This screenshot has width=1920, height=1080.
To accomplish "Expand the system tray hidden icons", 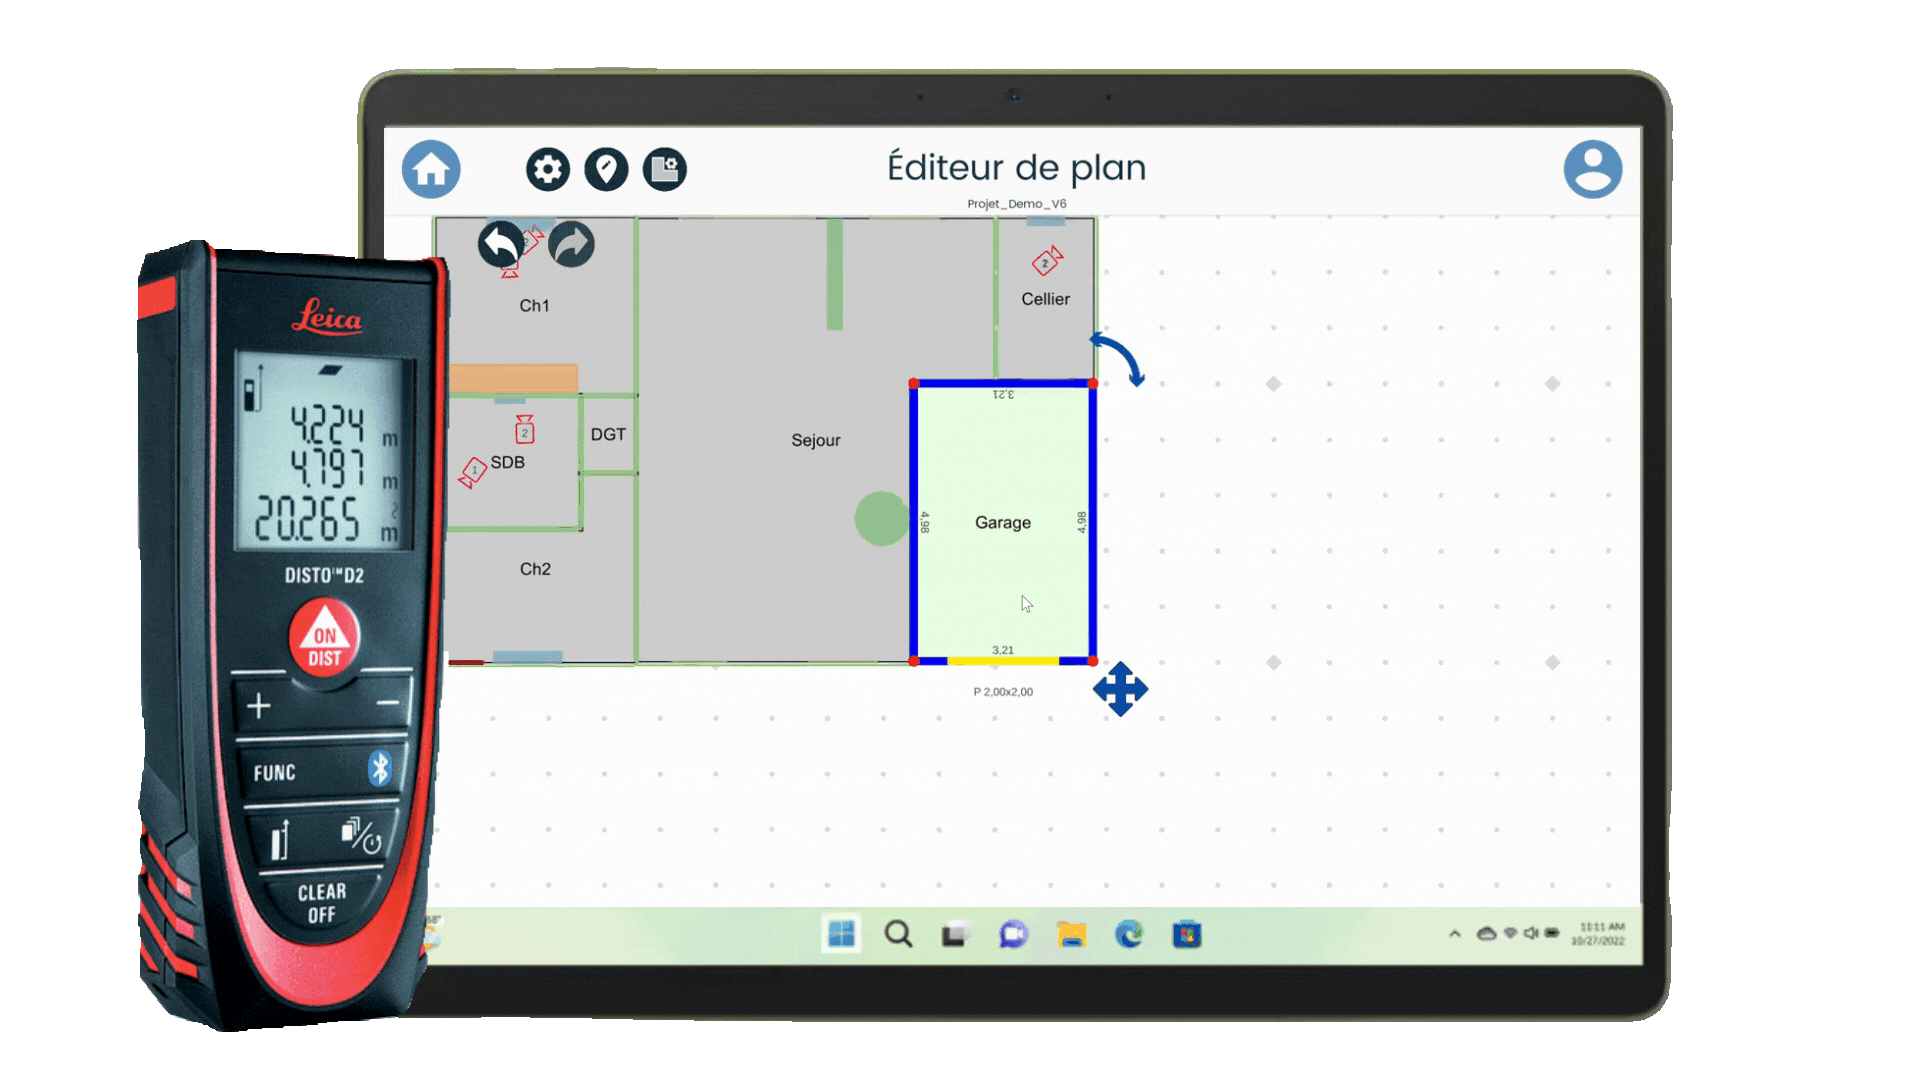I will (x=1455, y=934).
